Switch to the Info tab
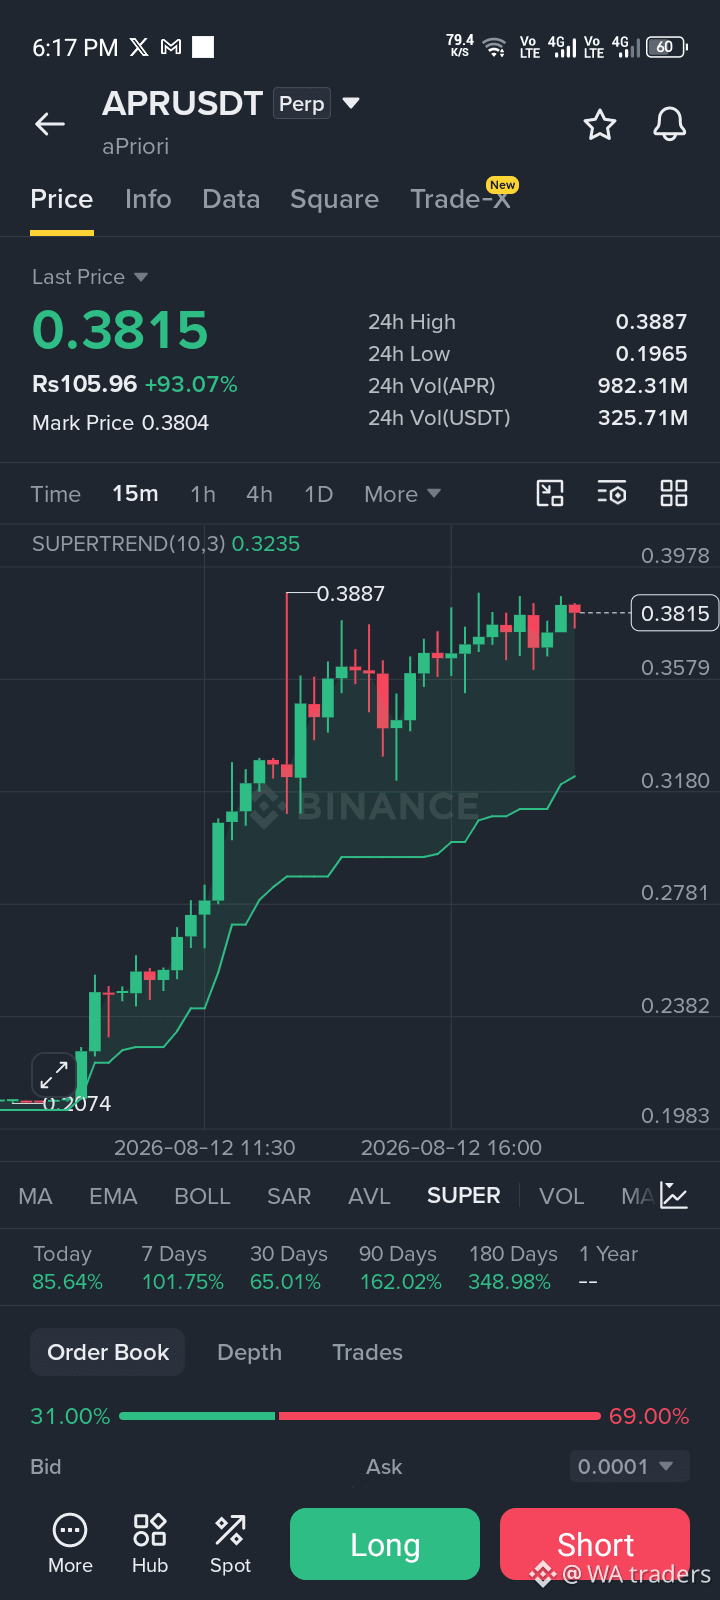 point(148,199)
